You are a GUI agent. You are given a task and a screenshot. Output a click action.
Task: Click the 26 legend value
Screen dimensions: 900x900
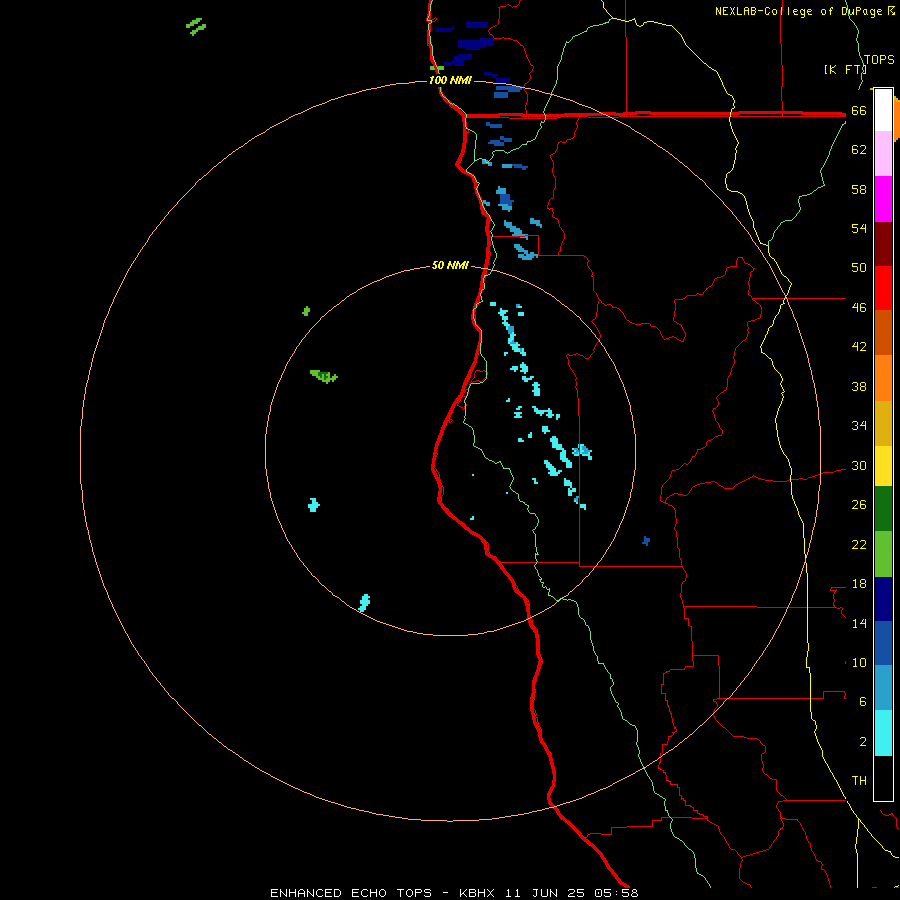coord(859,505)
